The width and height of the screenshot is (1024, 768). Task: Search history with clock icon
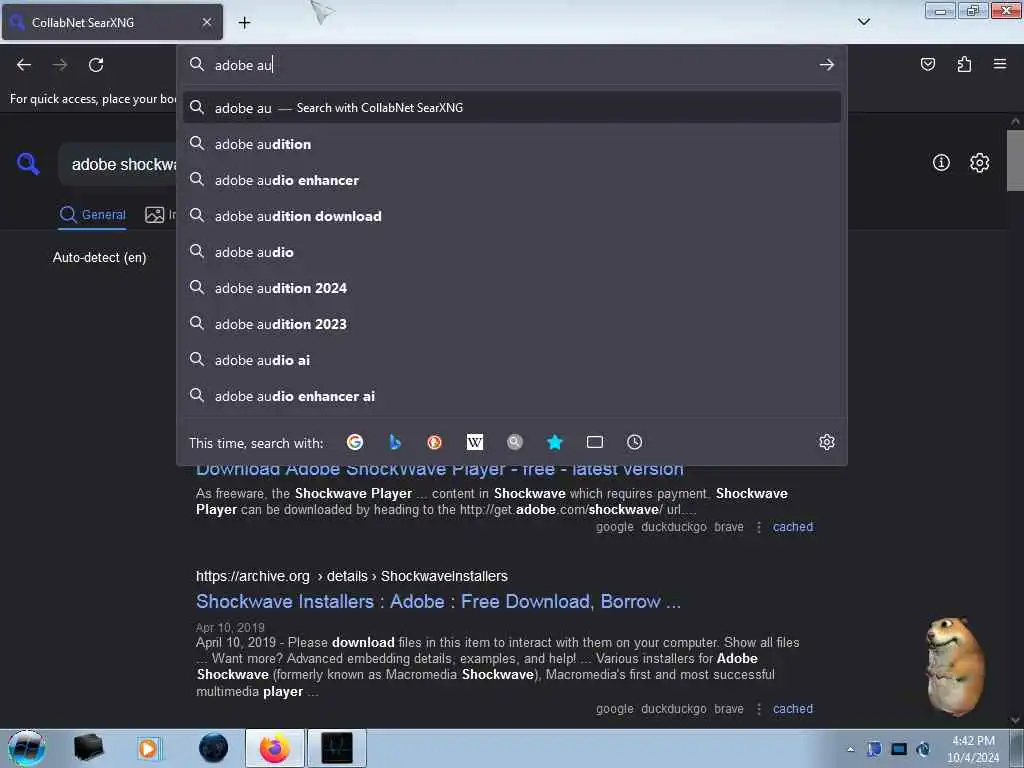pyautogui.click(x=634, y=442)
